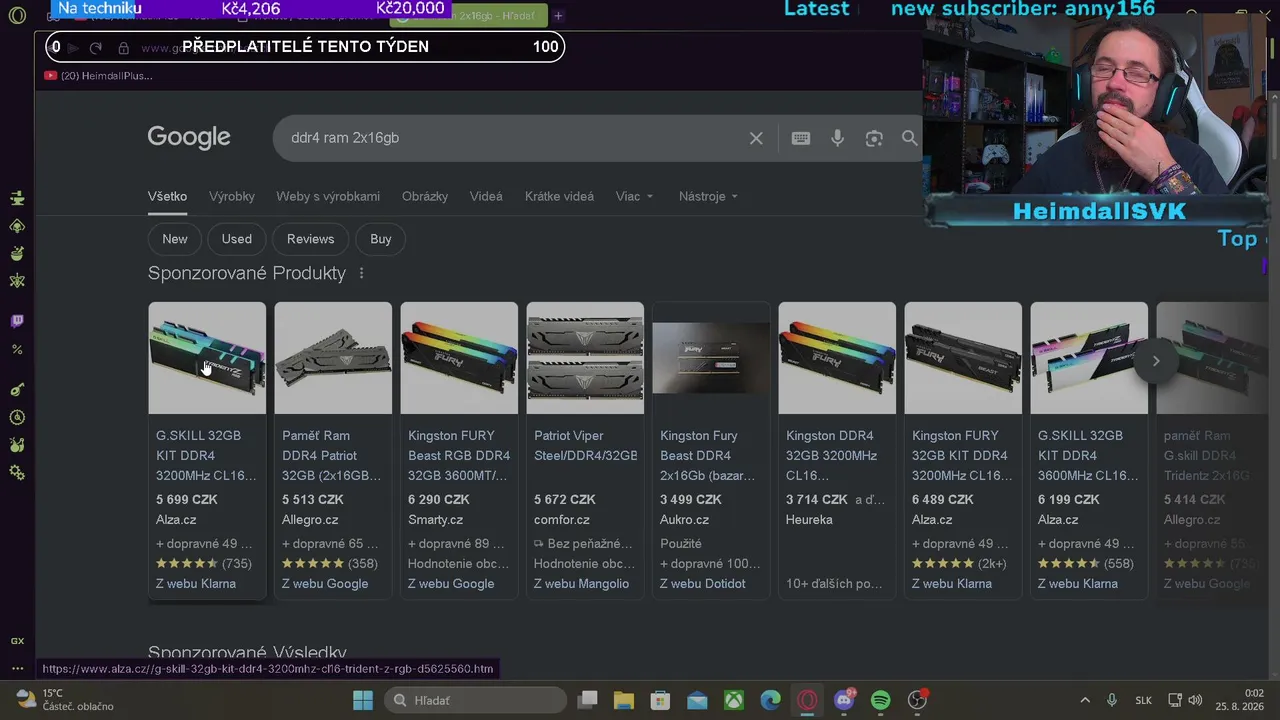This screenshot has width=1280, height=720.
Task: Open File Explorer from taskbar
Action: tap(624, 700)
